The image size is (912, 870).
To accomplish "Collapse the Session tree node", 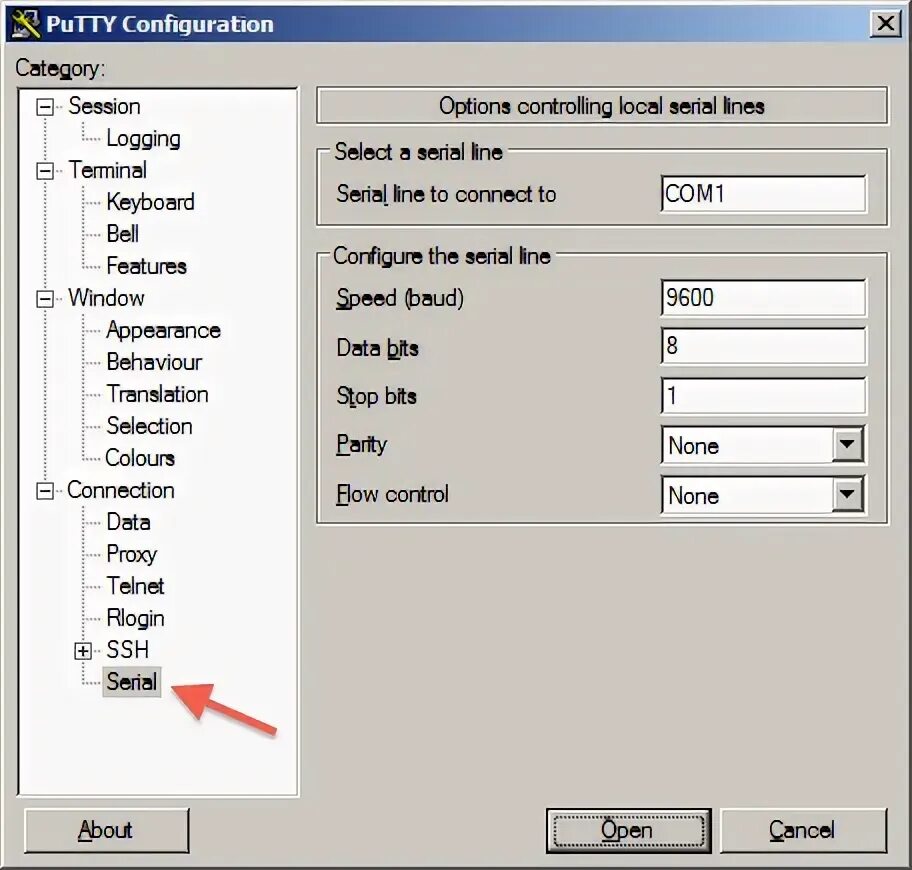I will tap(45, 107).
